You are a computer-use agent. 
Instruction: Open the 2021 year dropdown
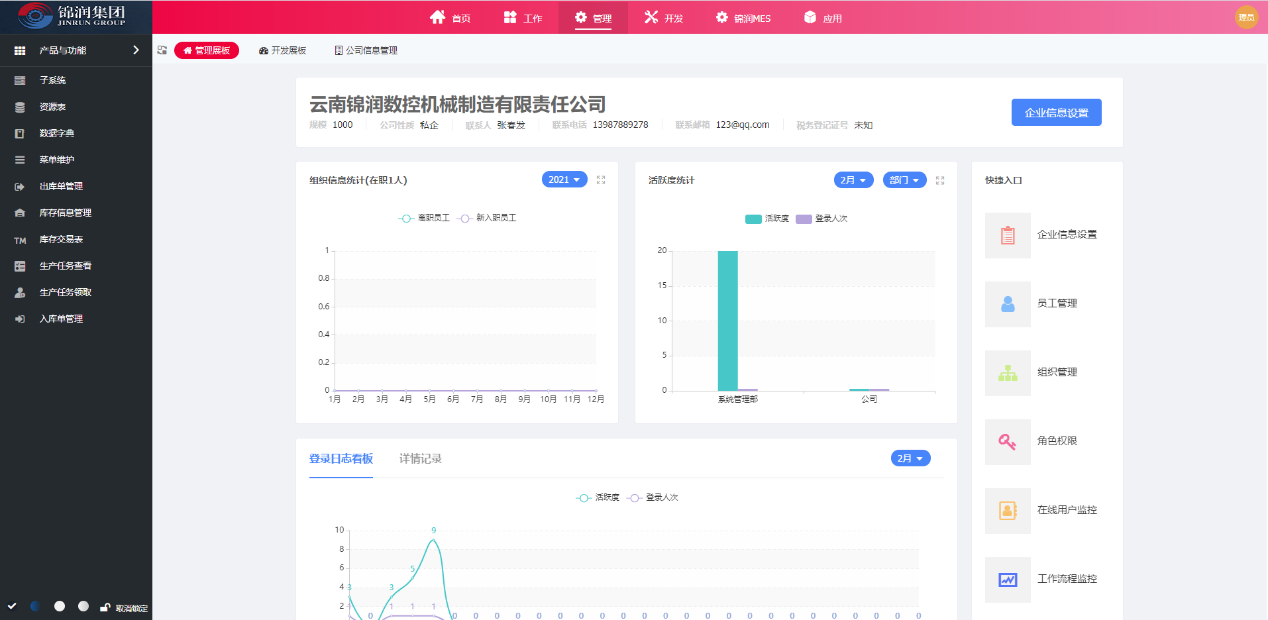coord(564,180)
